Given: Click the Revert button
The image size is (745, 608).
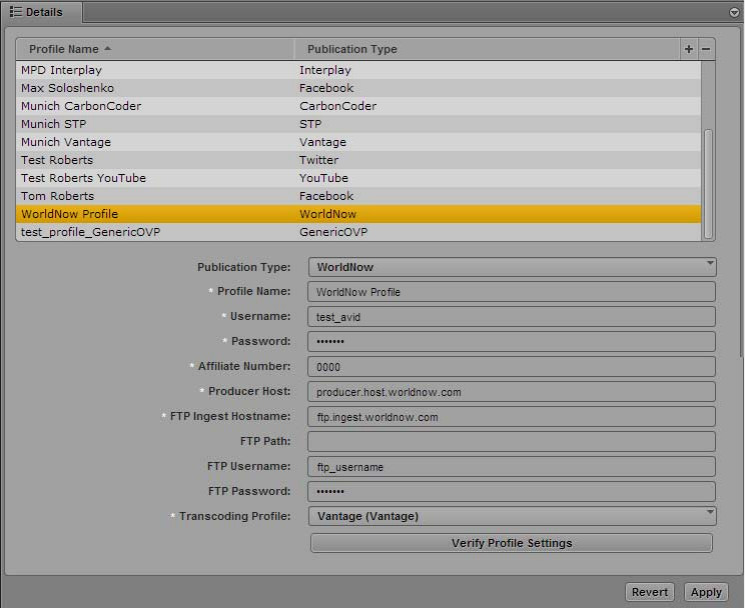Looking at the screenshot, I should 649,592.
